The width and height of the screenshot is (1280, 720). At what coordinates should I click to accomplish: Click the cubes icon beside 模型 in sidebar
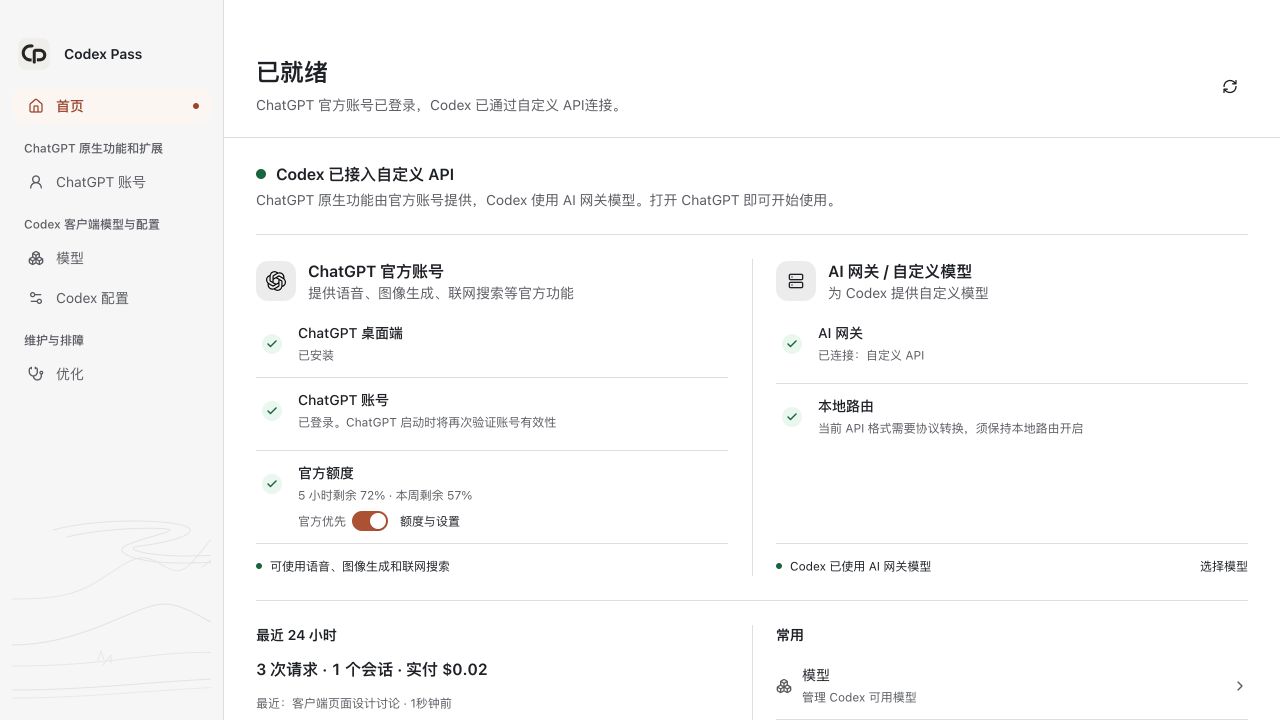point(36,258)
